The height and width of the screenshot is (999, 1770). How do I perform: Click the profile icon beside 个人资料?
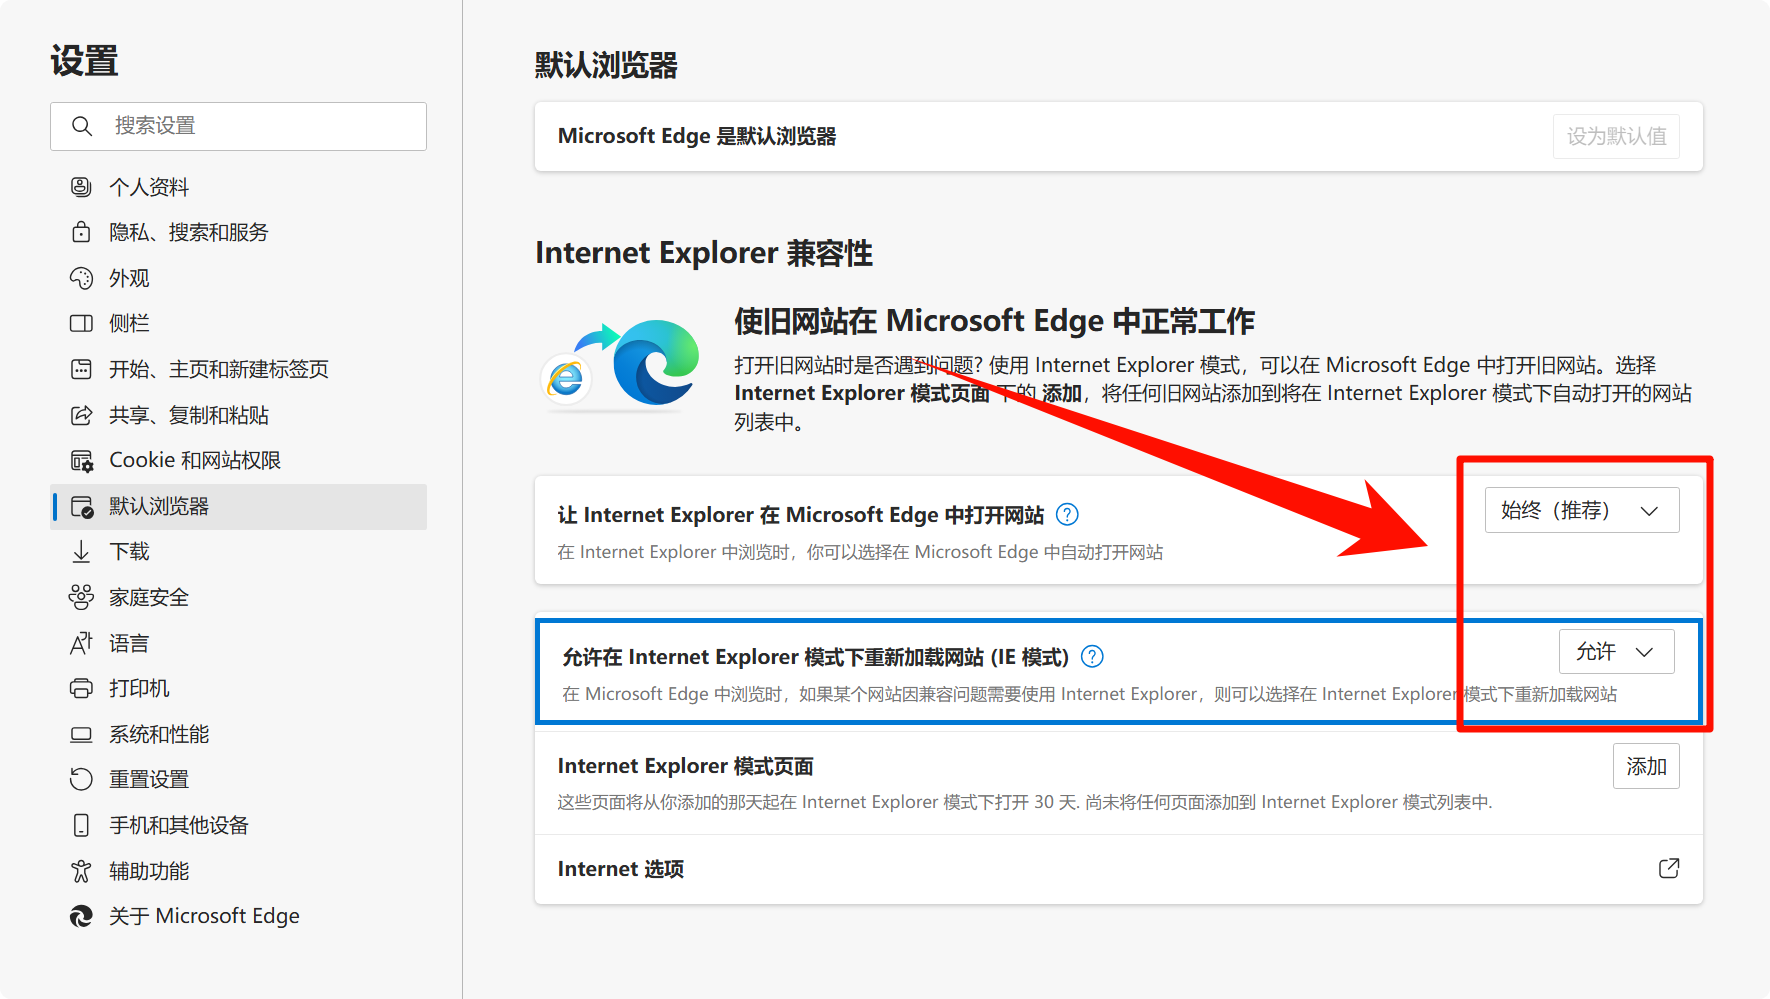pos(81,187)
